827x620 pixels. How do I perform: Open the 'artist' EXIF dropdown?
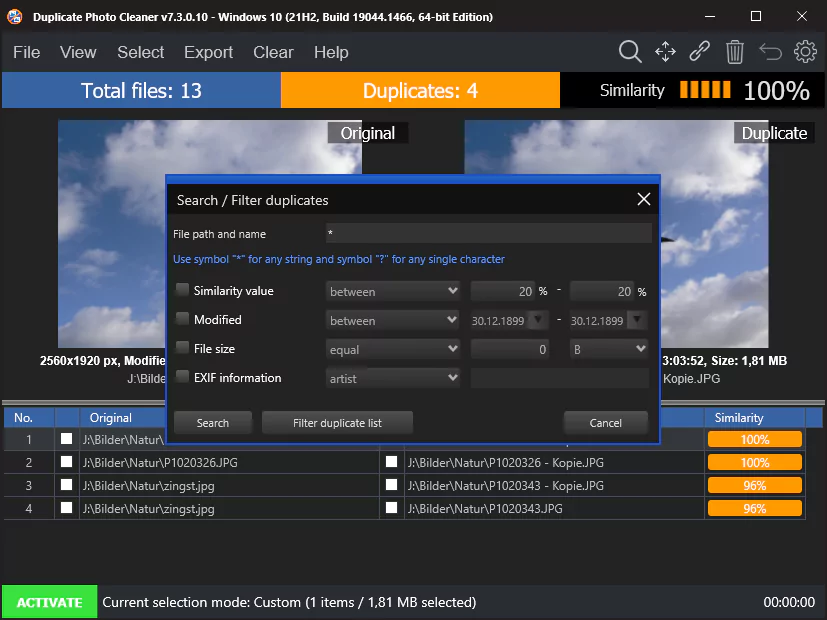pos(393,378)
